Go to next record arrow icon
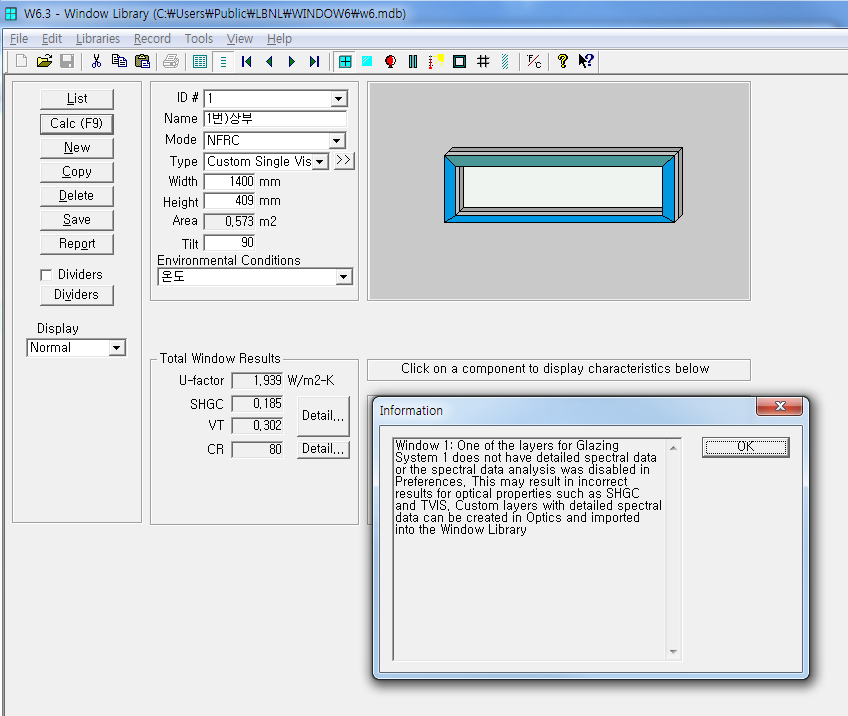848x716 pixels. [292, 62]
